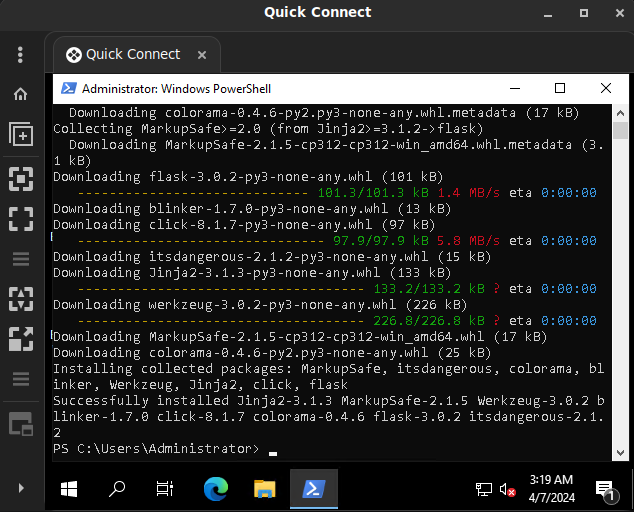634x512 pixels.
Task: Click the fit-to-window focus icon in sidebar
Action: click(21, 179)
